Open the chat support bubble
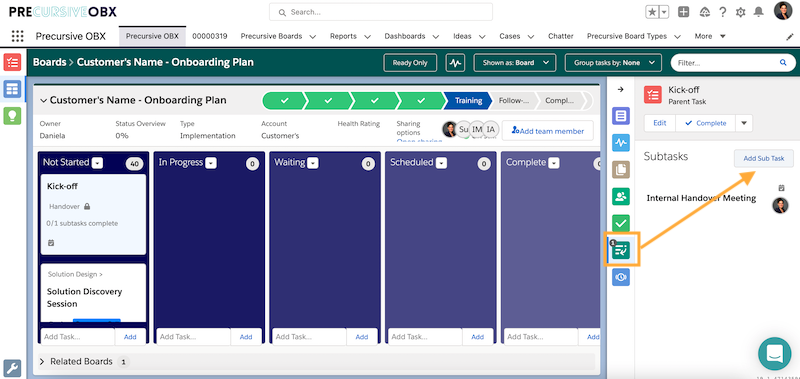The width and height of the screenshot is (800, 379). click(774, 353)
